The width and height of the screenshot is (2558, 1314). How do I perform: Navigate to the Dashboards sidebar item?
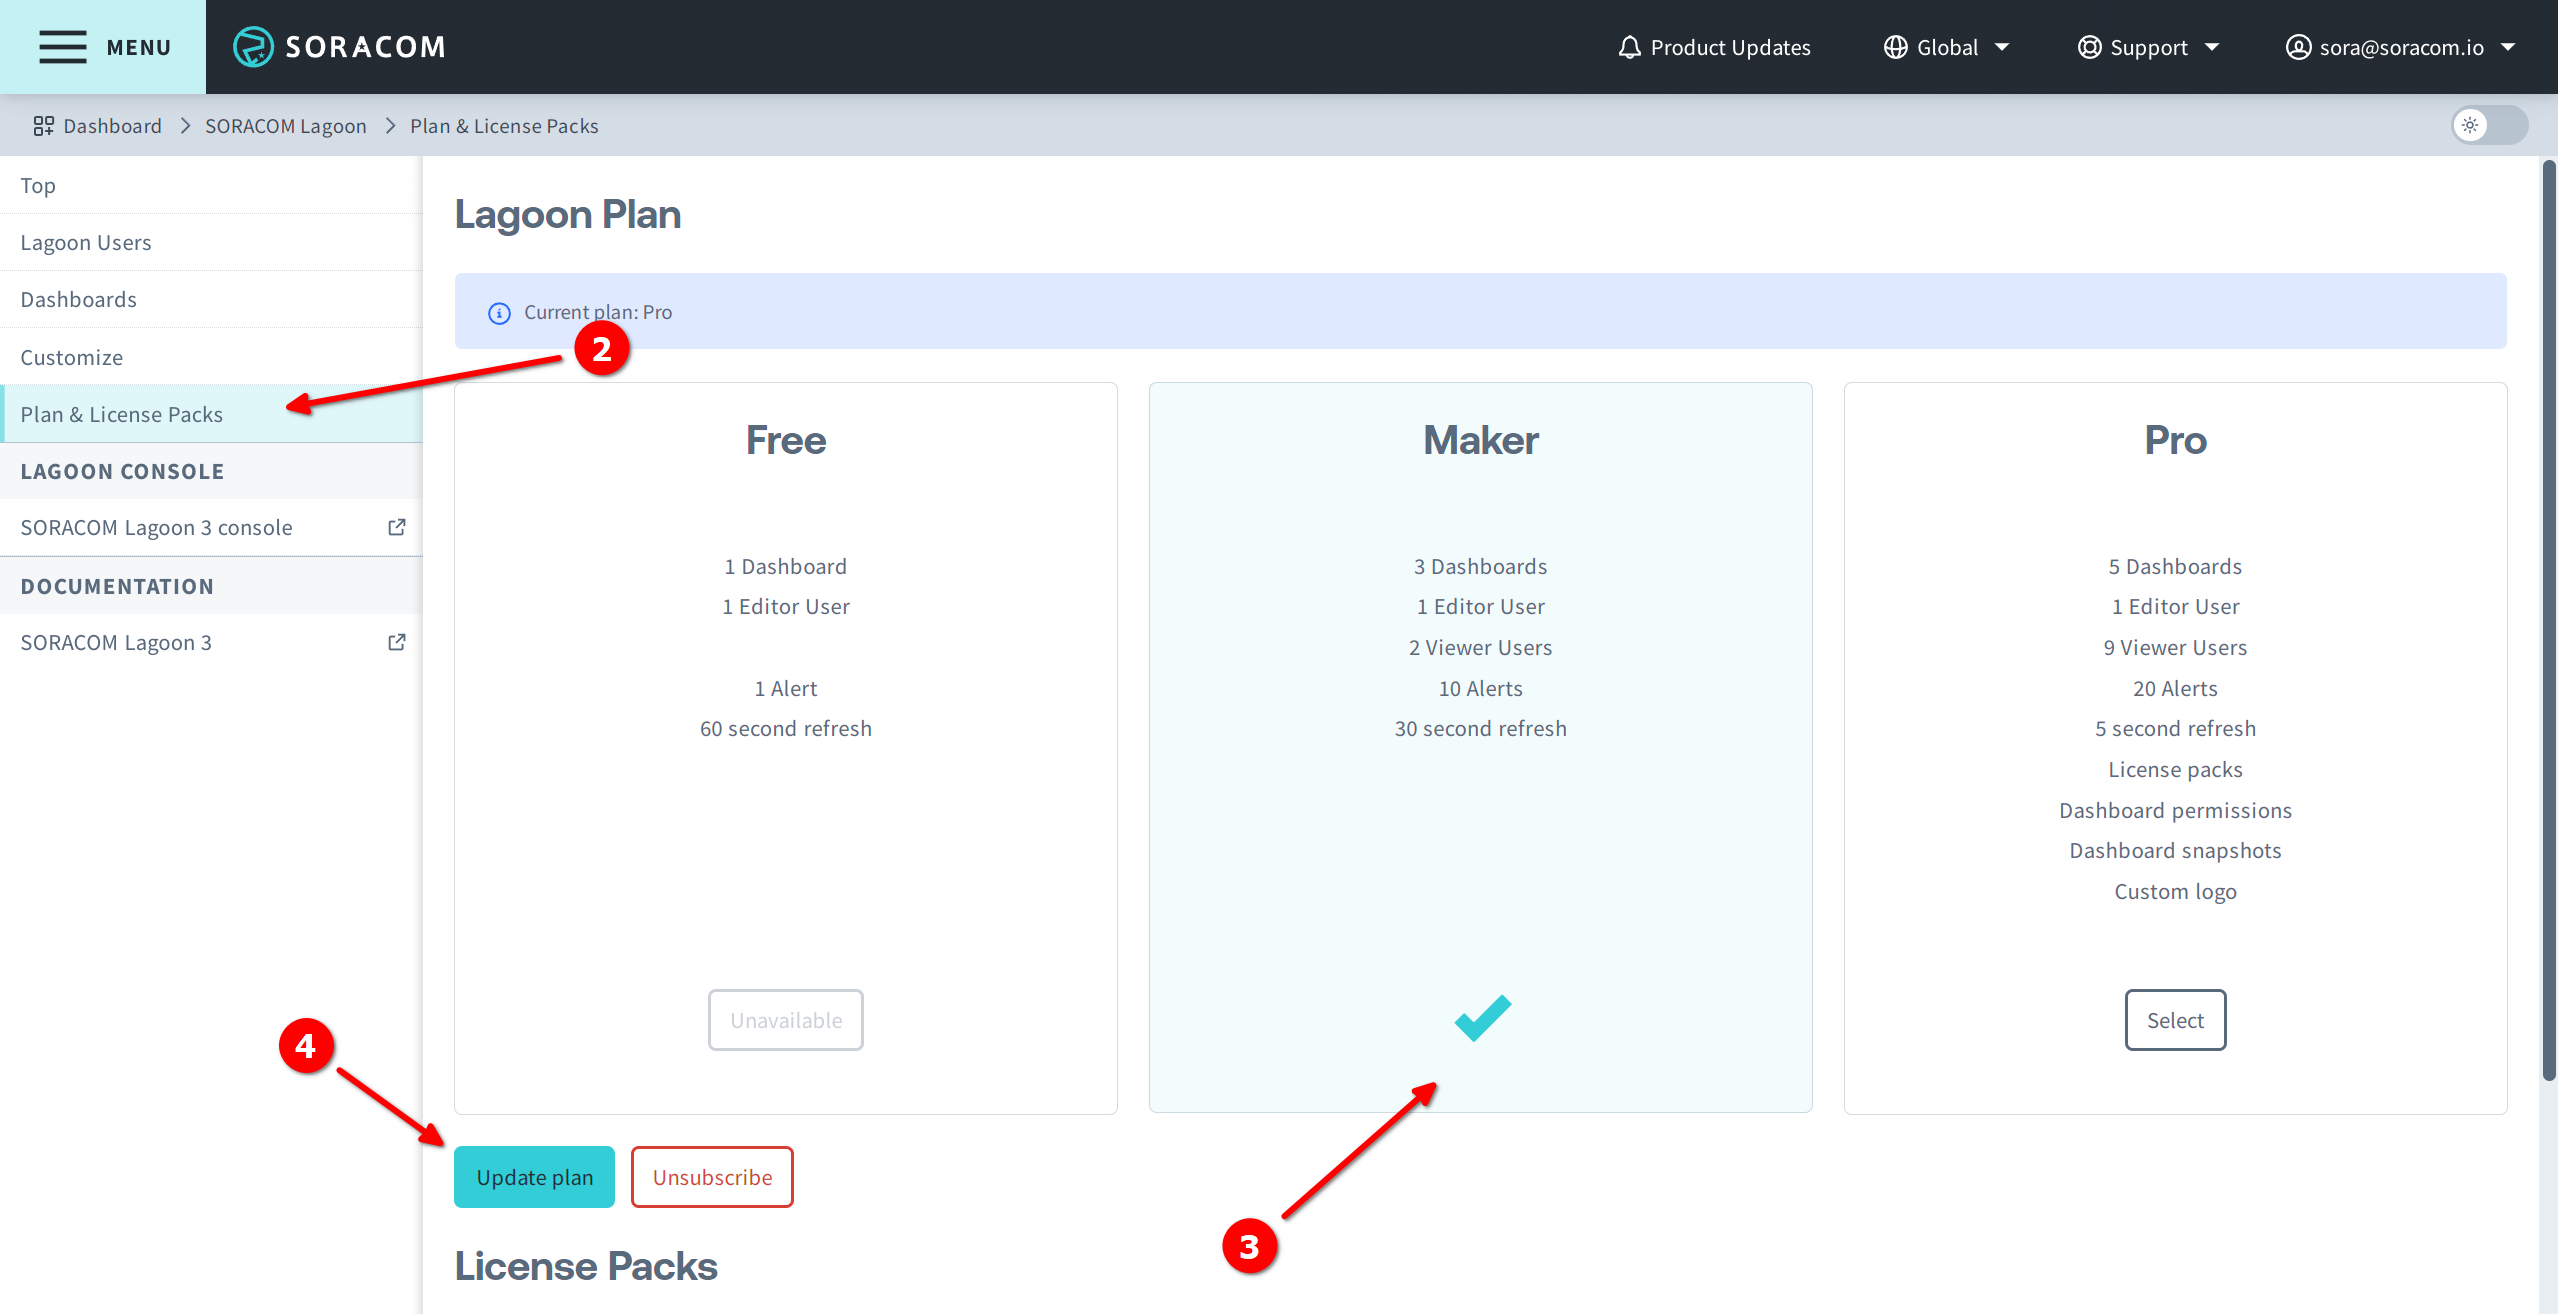[77, 297]
